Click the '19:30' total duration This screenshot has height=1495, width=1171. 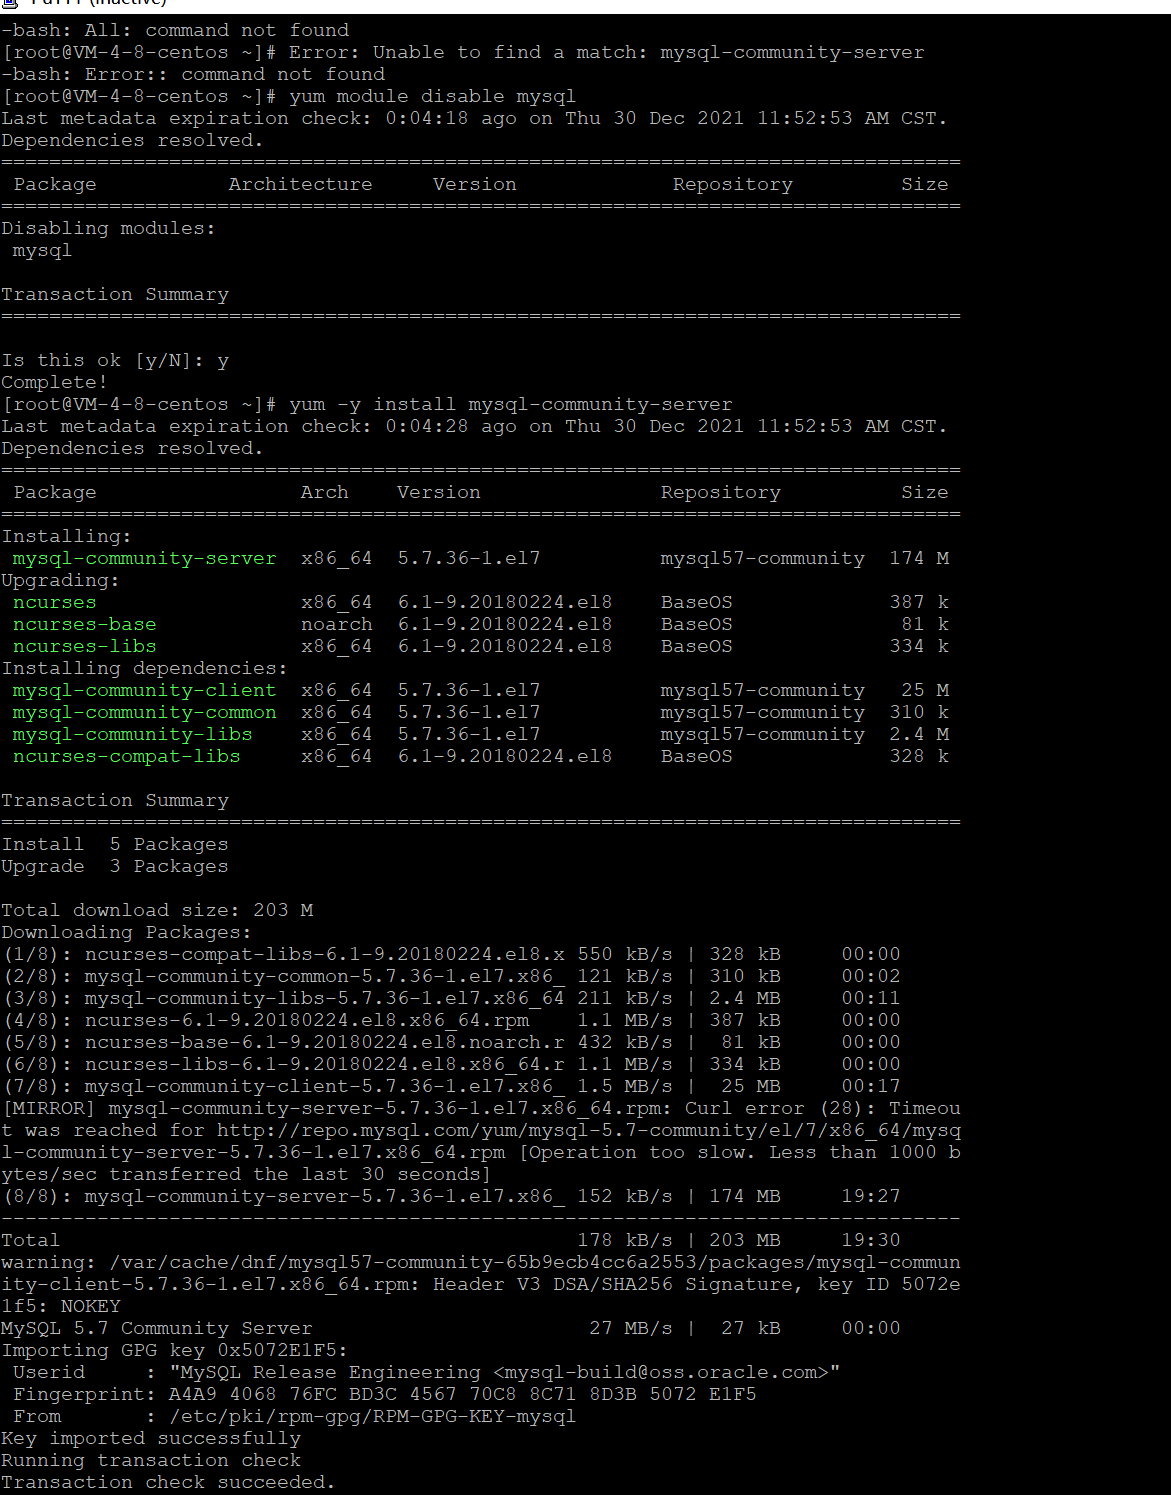[871, 1241]
